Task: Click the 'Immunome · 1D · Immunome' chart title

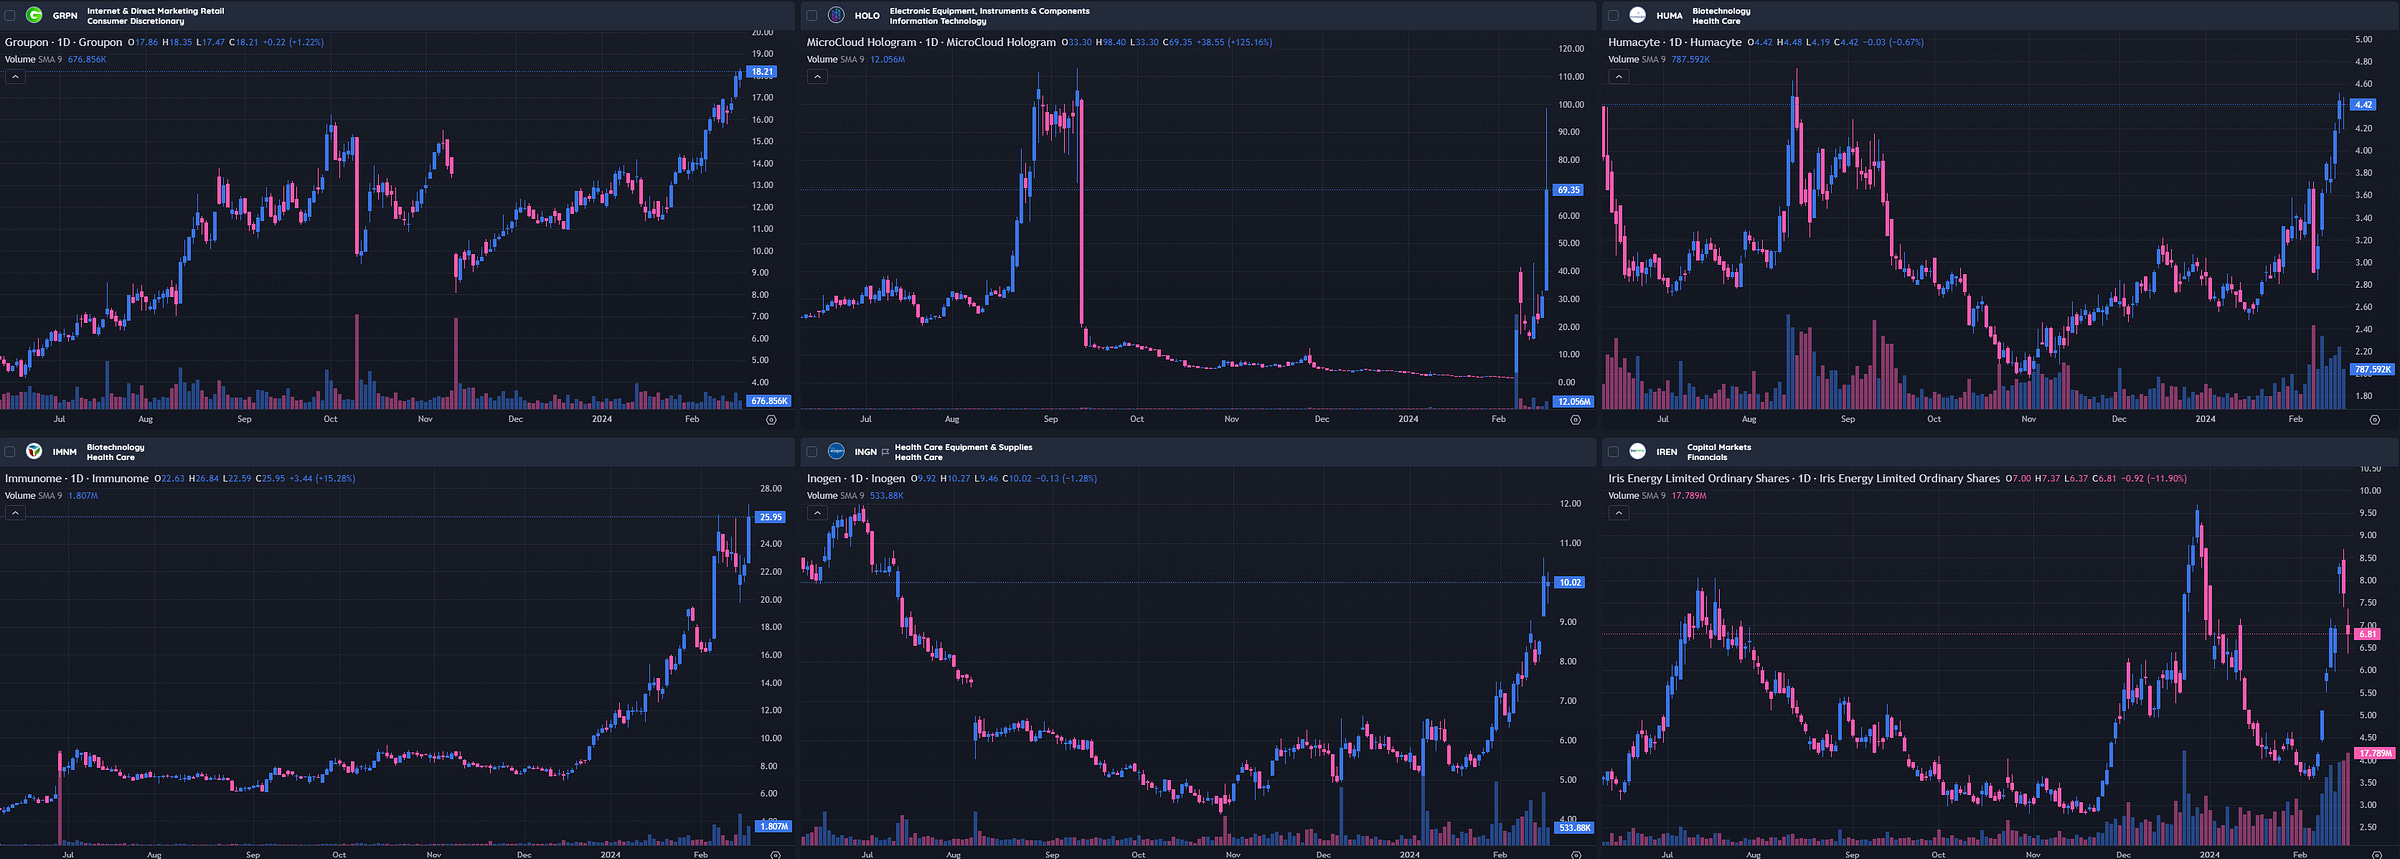Action: click(x=77, y=478)
